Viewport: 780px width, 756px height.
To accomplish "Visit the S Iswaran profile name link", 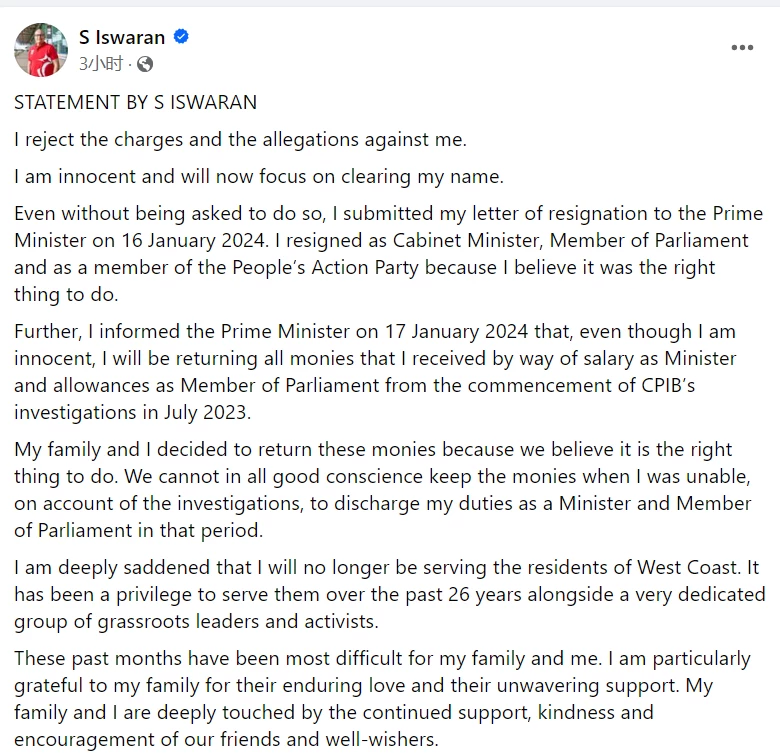I will click(122, 37).
